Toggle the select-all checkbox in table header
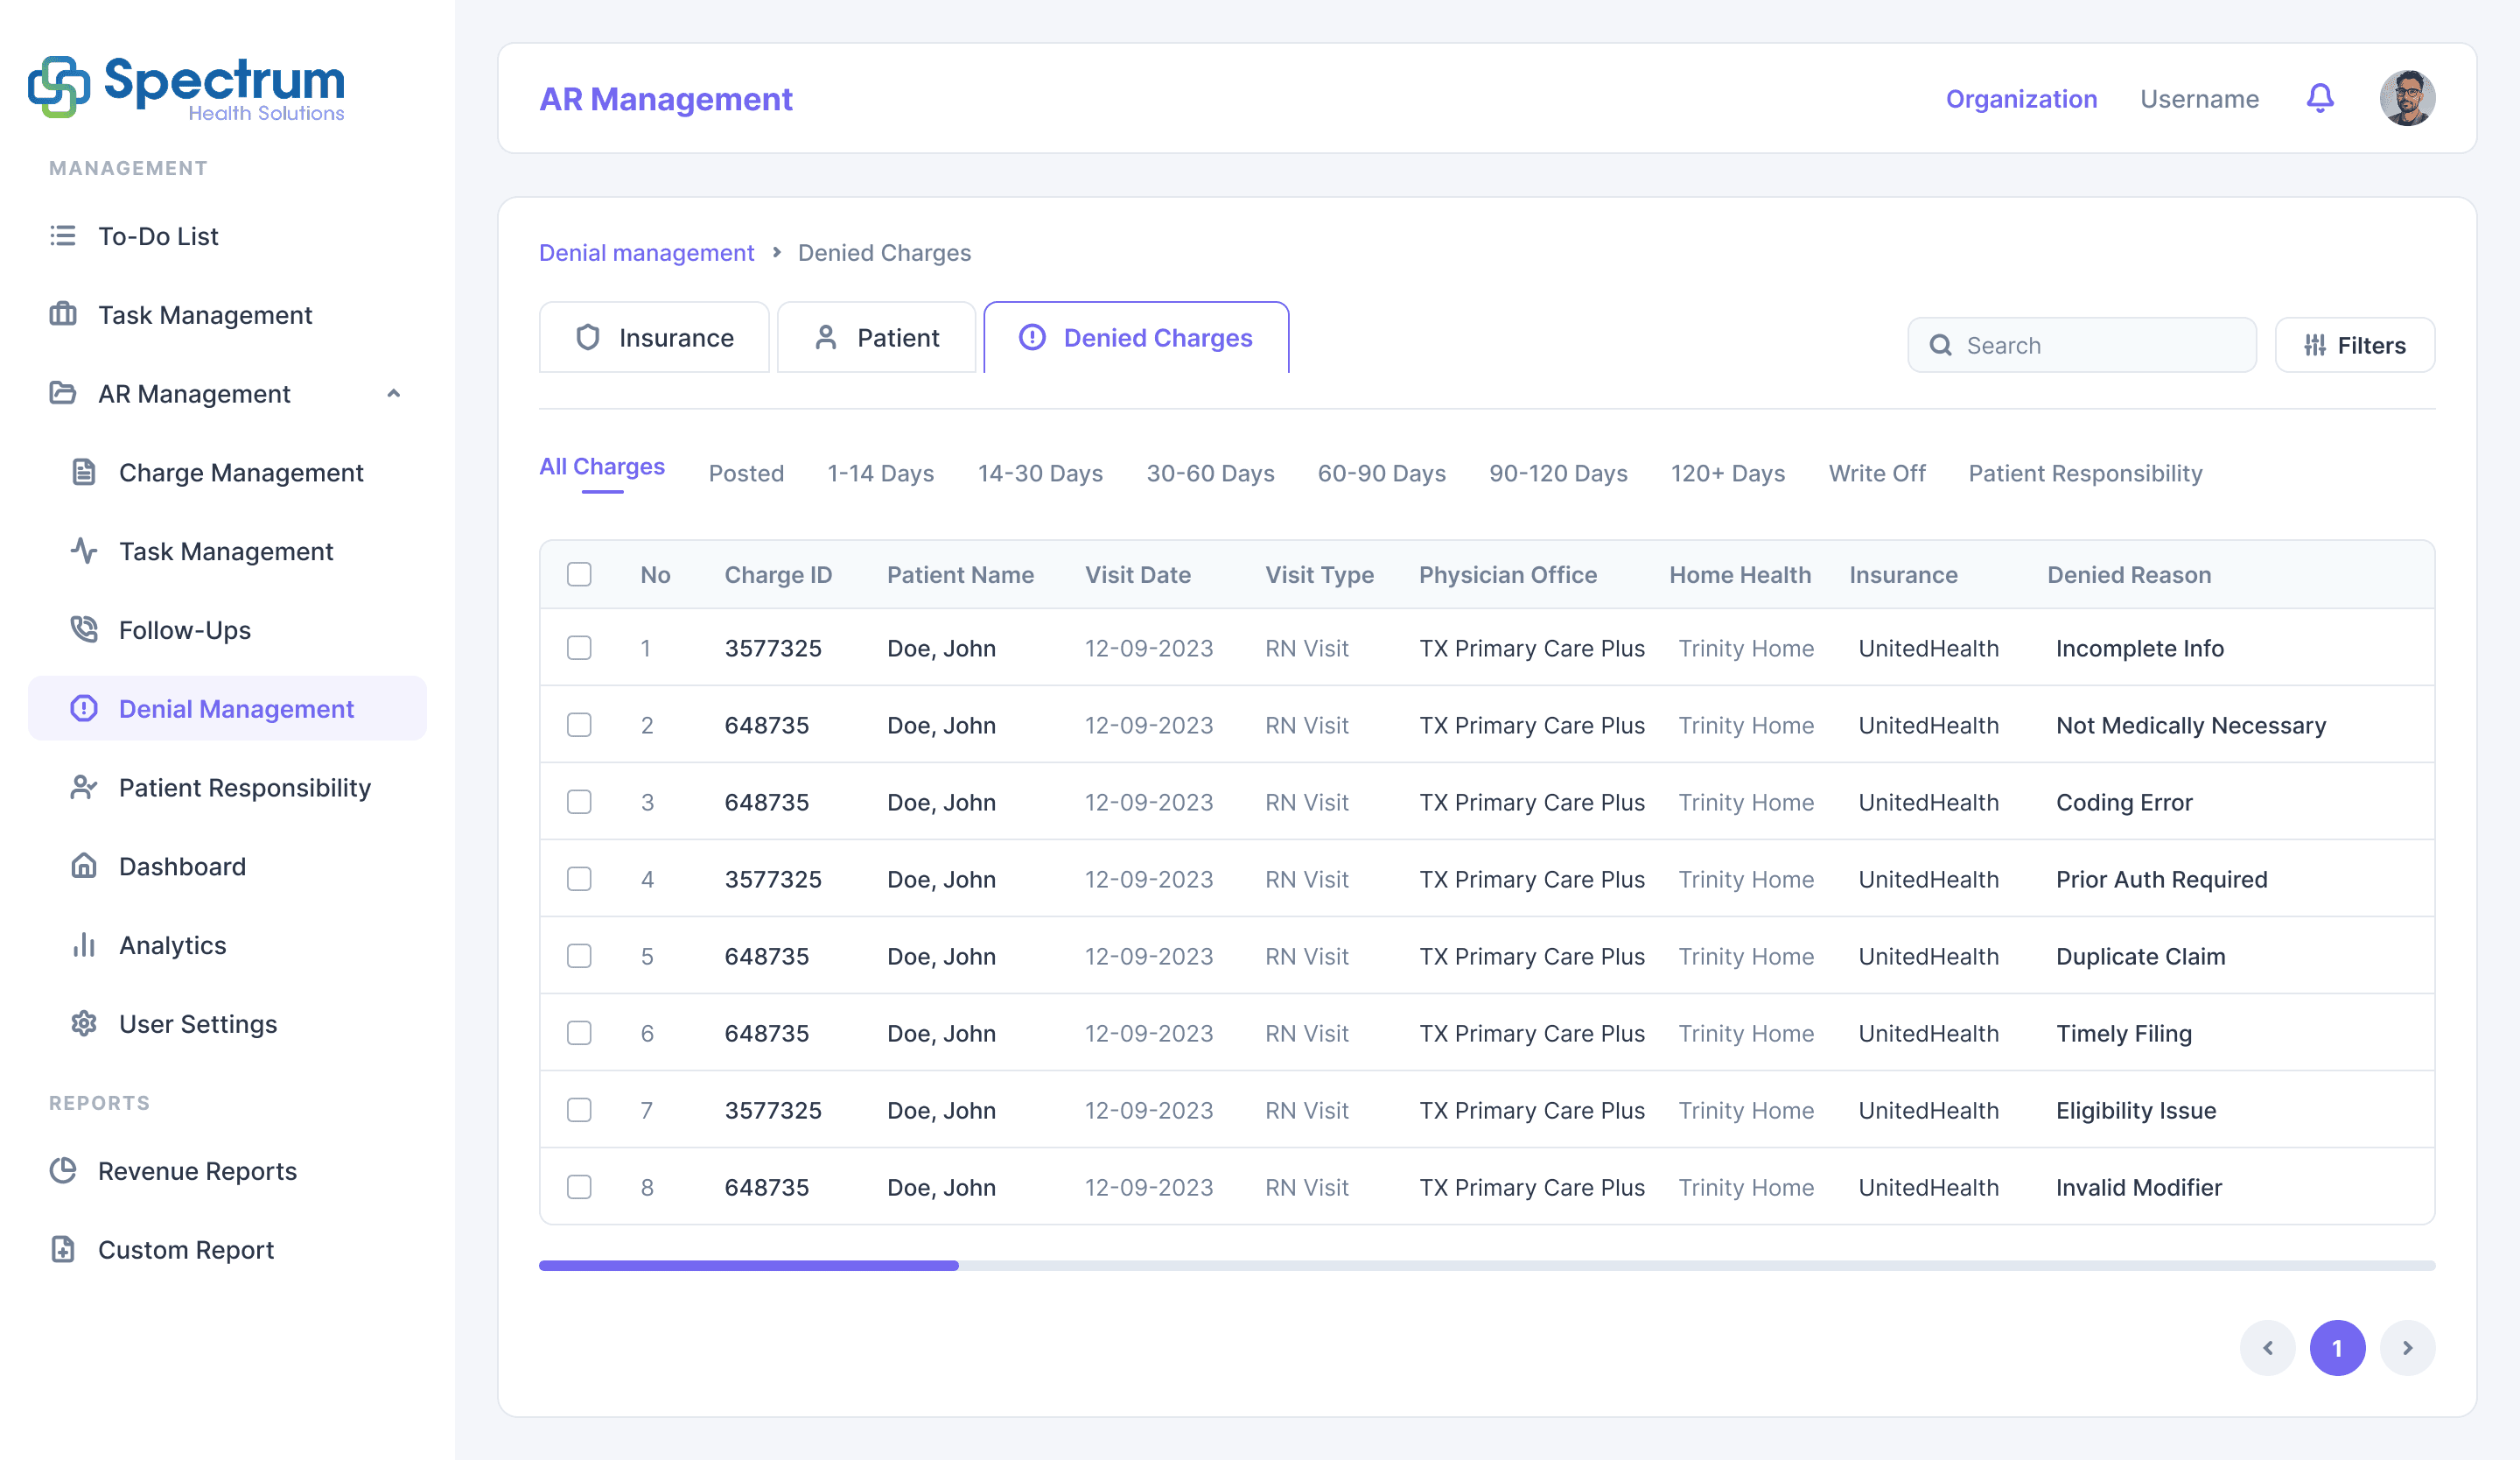This screenshot has height=1460, width=2520. click(x=579, y=574)
